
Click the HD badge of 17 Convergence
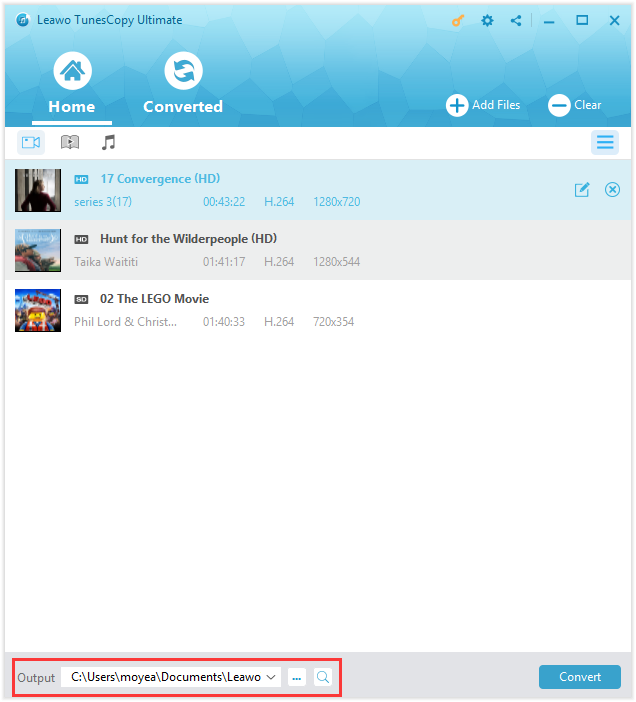pyautogui.click(x=81, y=180)
